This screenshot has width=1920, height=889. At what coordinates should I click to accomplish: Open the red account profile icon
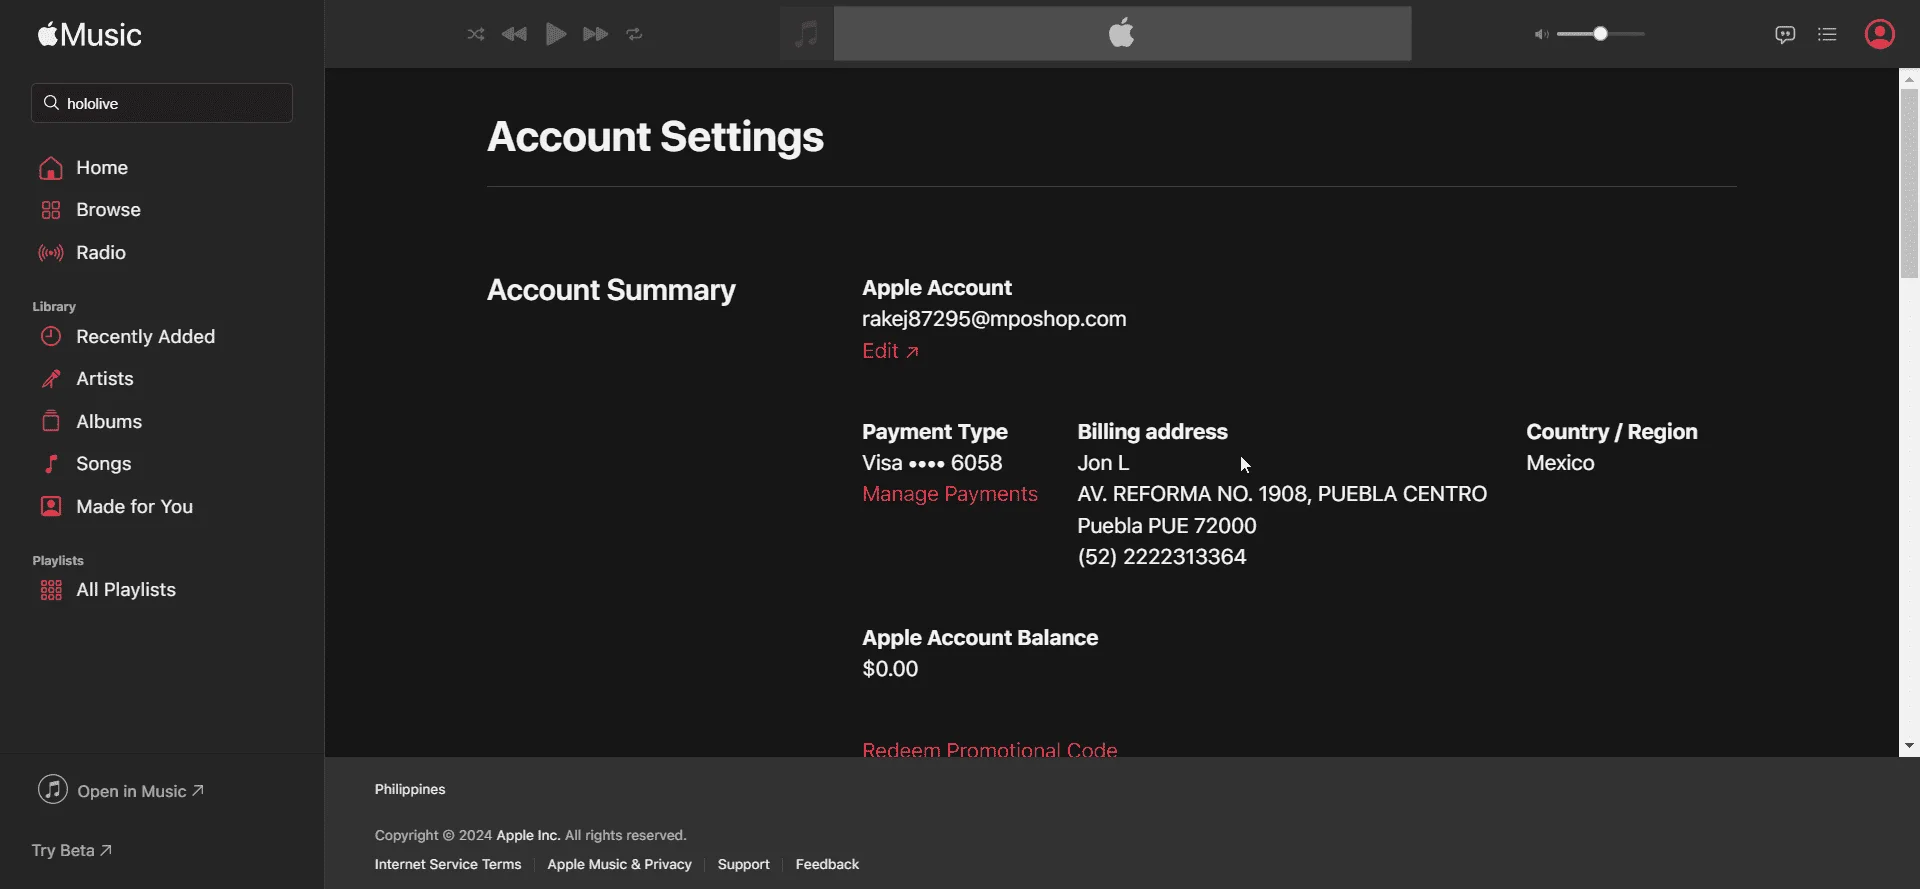pyautogui.click(x=1880, y=34)
